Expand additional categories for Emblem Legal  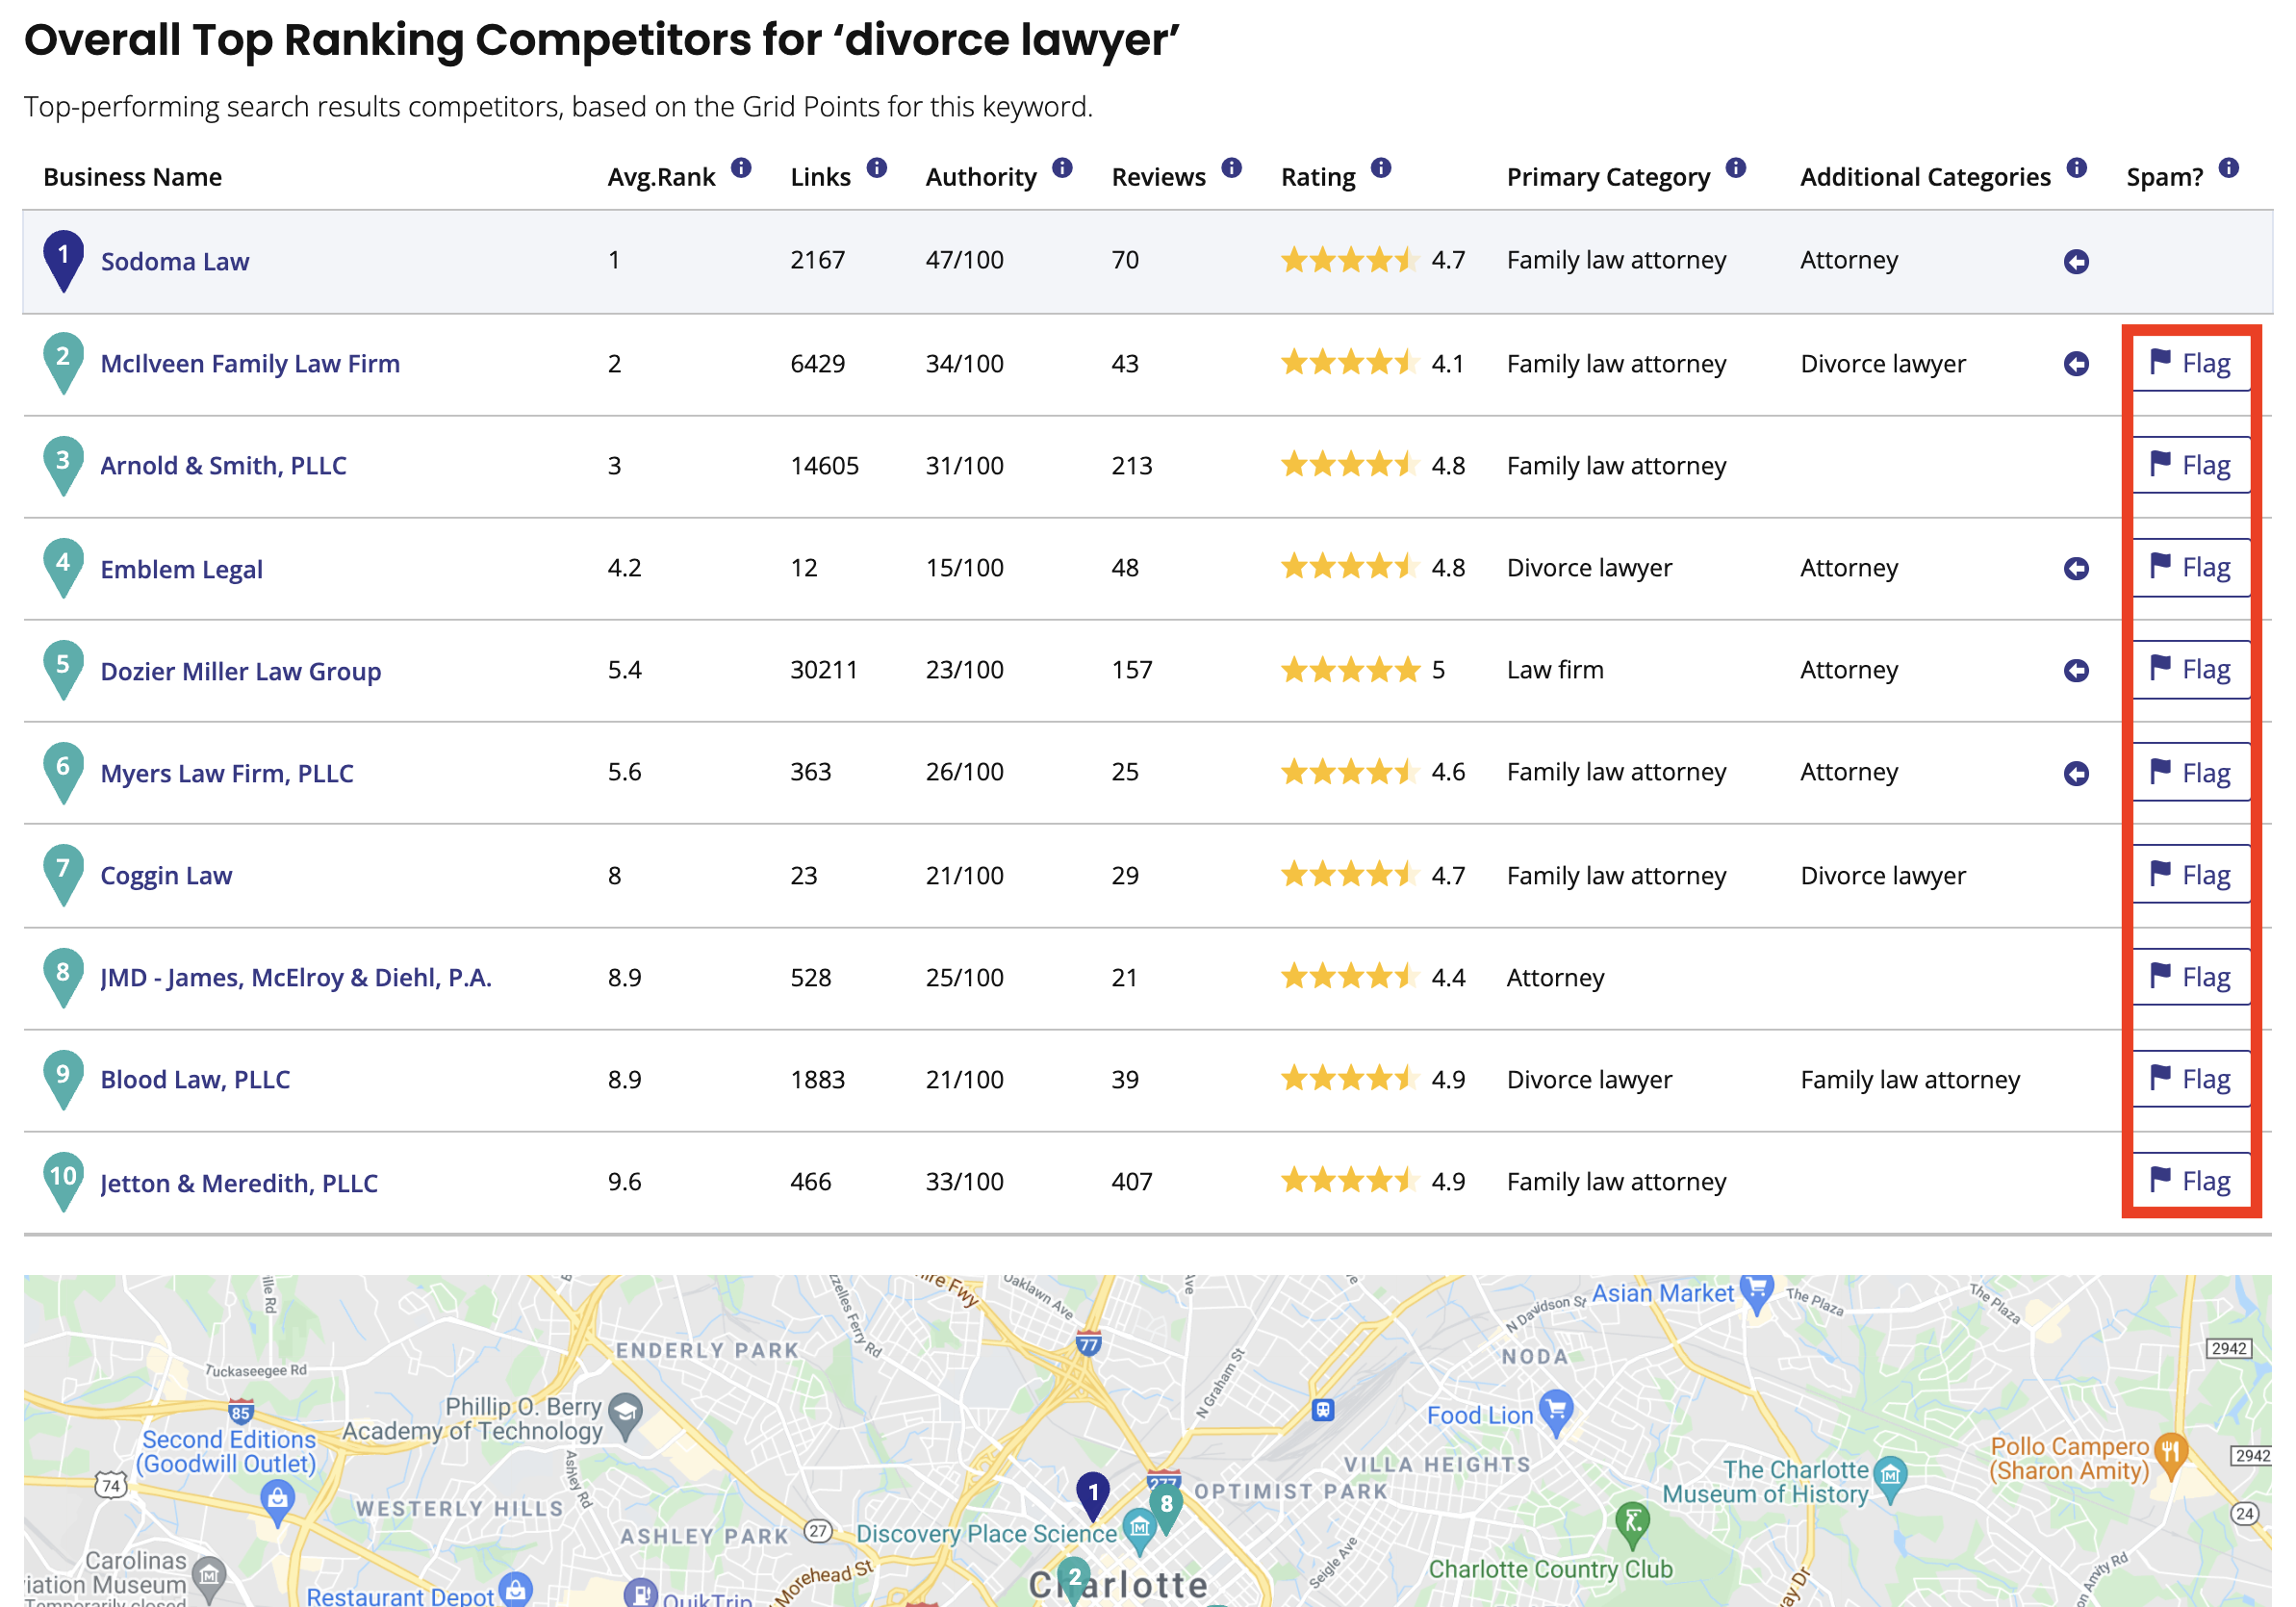2076,569
